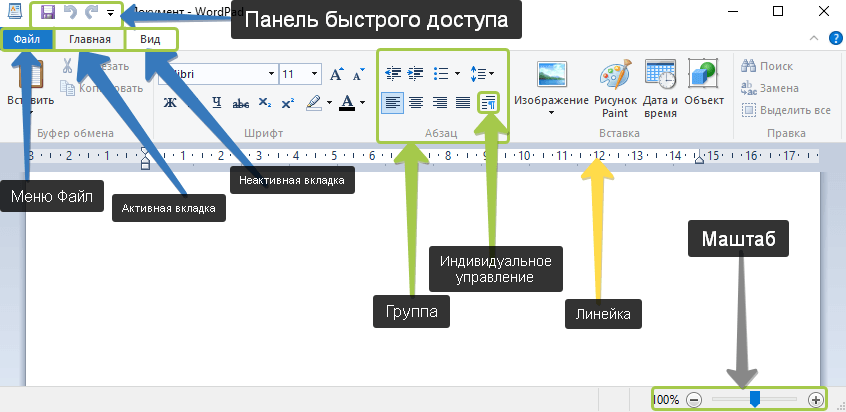Open the paragraph settings dialog icon
The width and height of the screenshot is (846, 412).
[x=488, y=102]
